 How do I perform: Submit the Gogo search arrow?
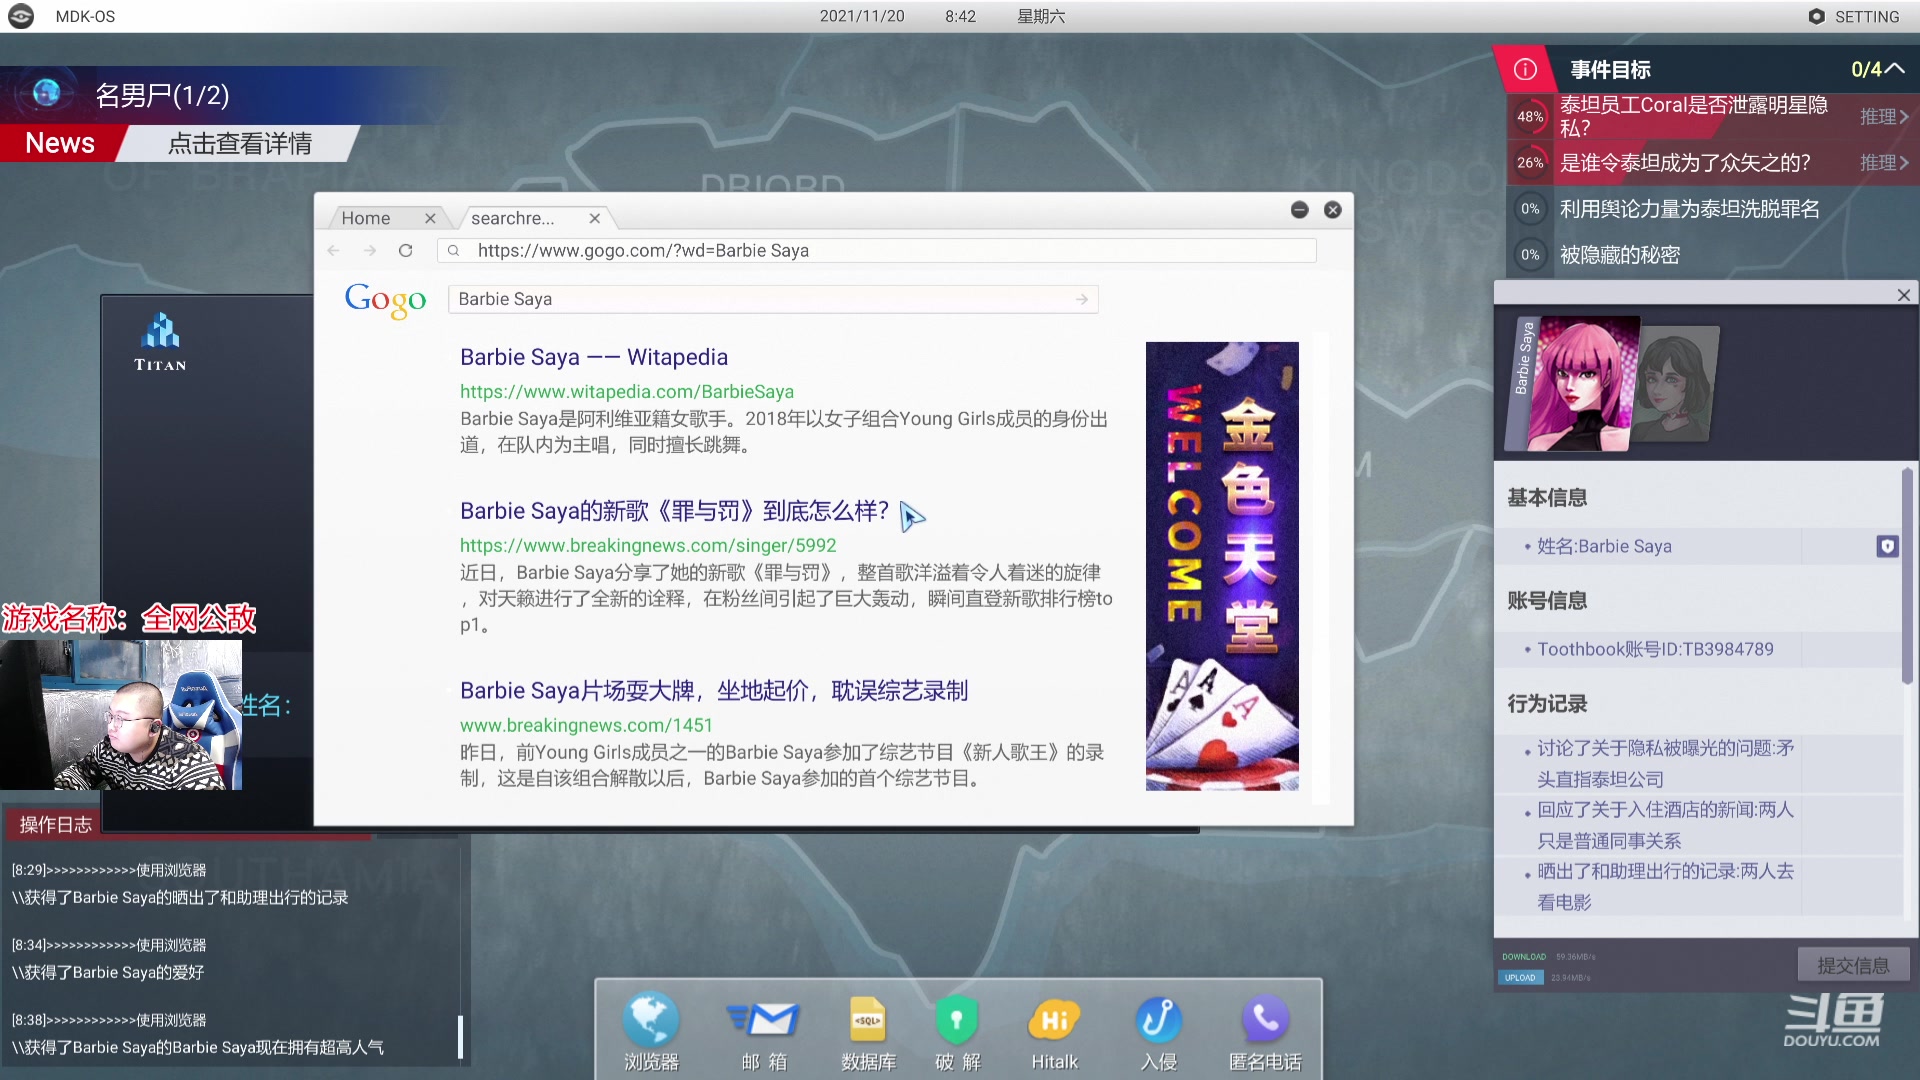point(1082,299)
